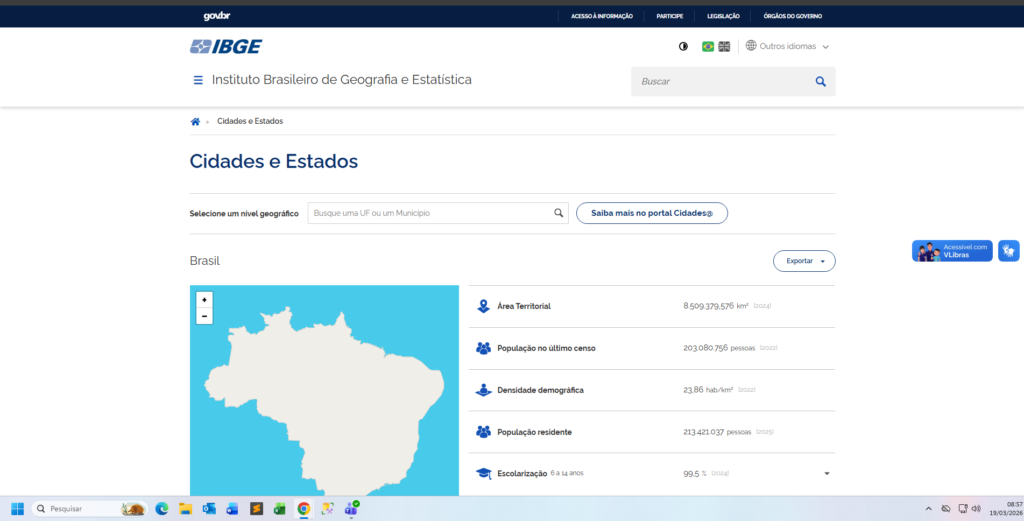Viewport: 1024px width, 521px height.
Task: Toggle the high contrast mode icon
Action: [683, 46]
